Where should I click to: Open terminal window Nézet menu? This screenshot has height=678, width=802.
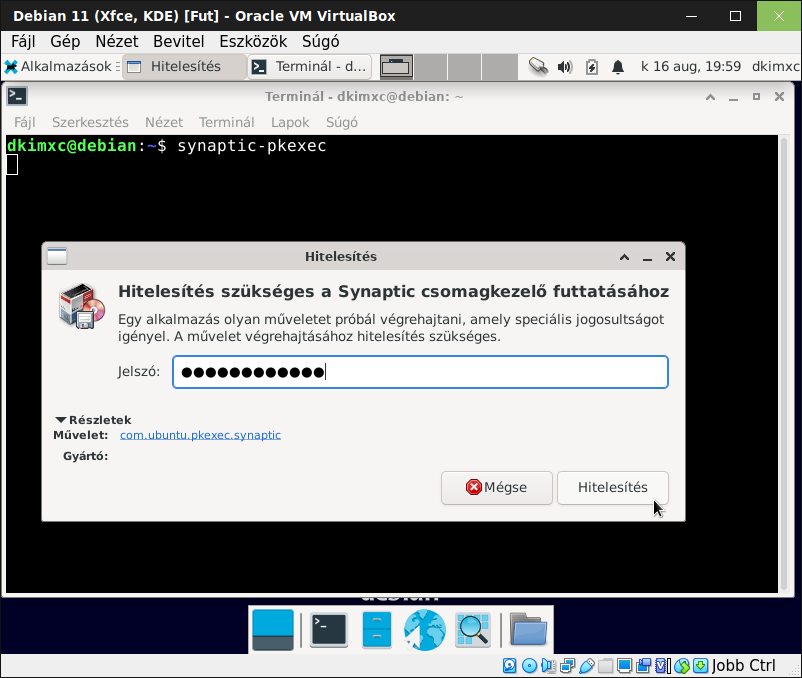point(164,122)
